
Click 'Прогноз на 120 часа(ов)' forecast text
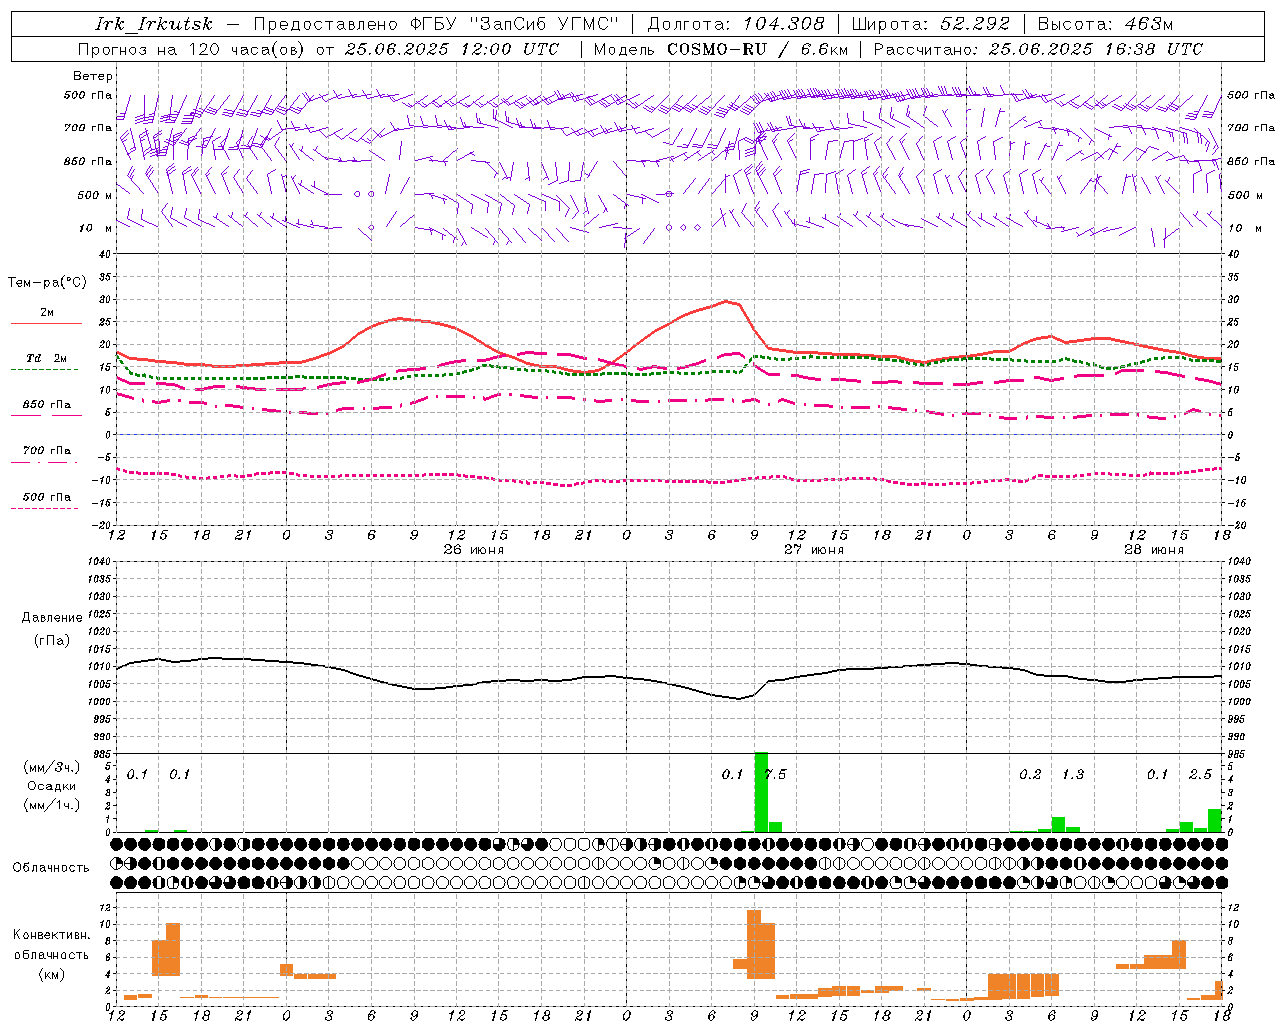[x=193, y=49]
